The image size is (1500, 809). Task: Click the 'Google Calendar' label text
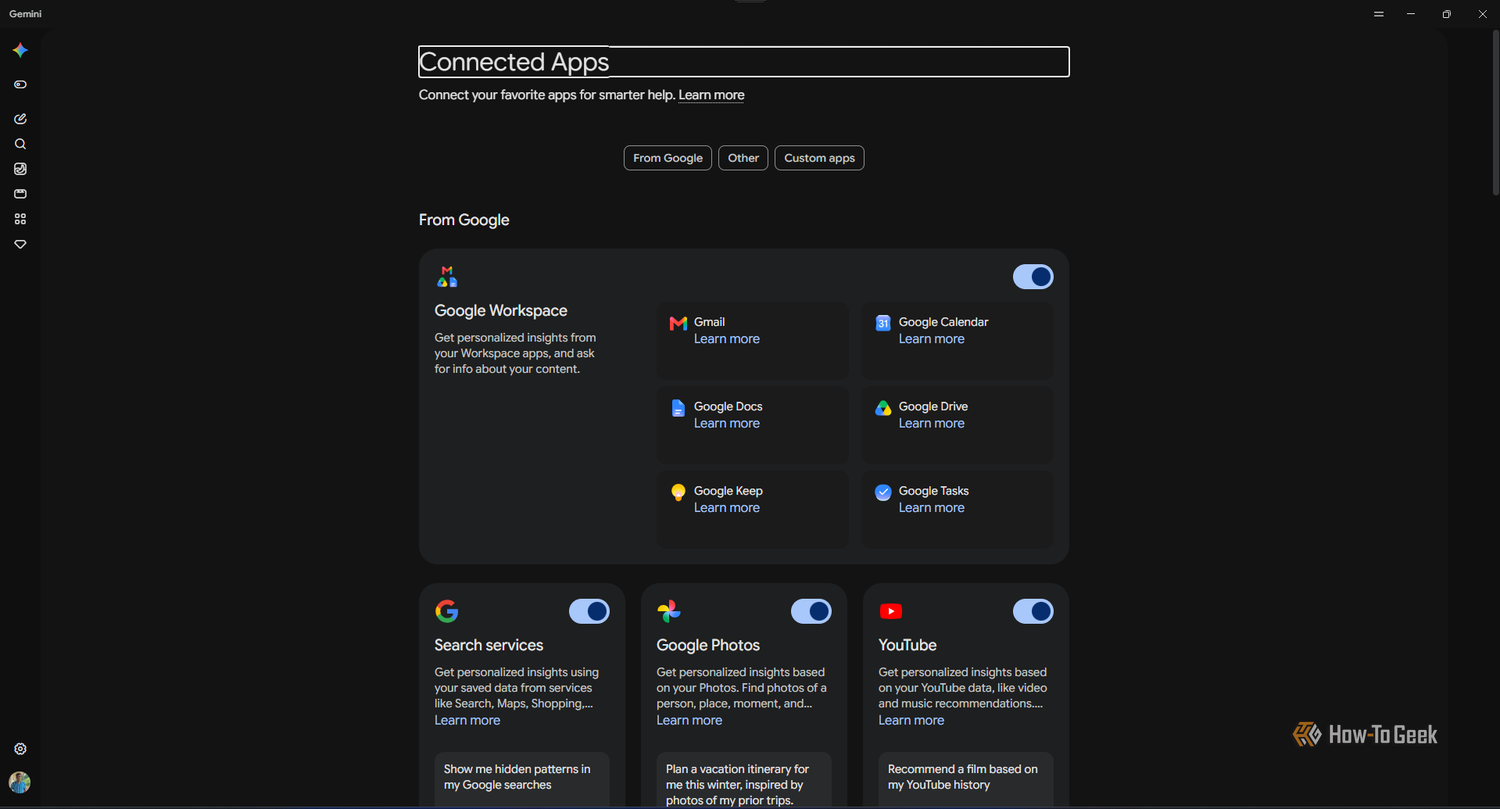[943, 322]
